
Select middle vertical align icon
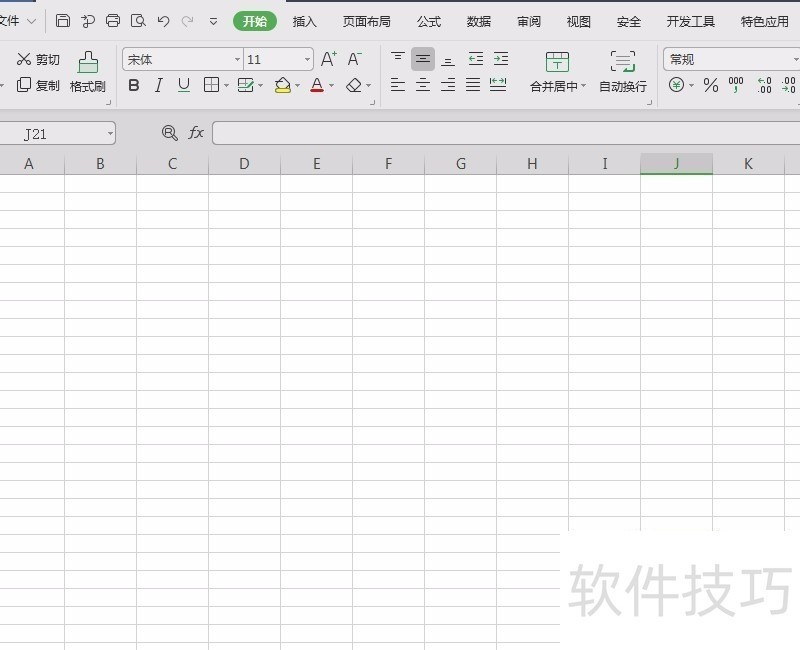click(423, 59)
